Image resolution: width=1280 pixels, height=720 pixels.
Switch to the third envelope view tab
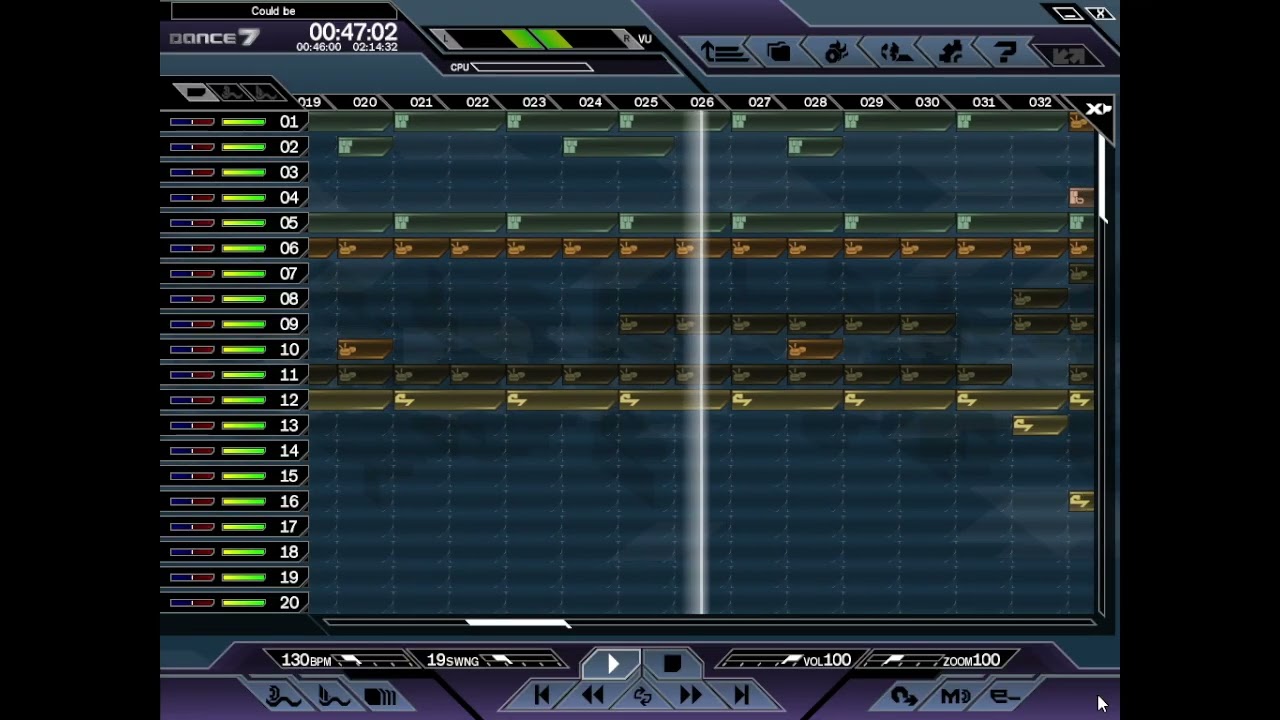pos(265,93)
